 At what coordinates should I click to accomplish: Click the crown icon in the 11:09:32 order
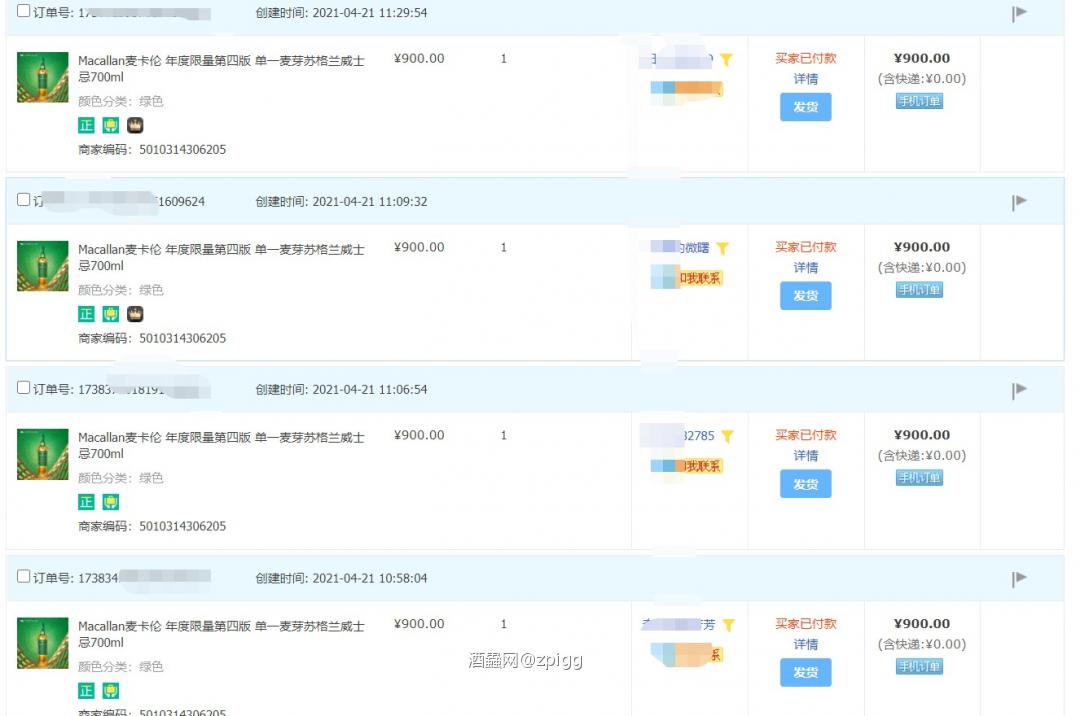pos(135,314)
